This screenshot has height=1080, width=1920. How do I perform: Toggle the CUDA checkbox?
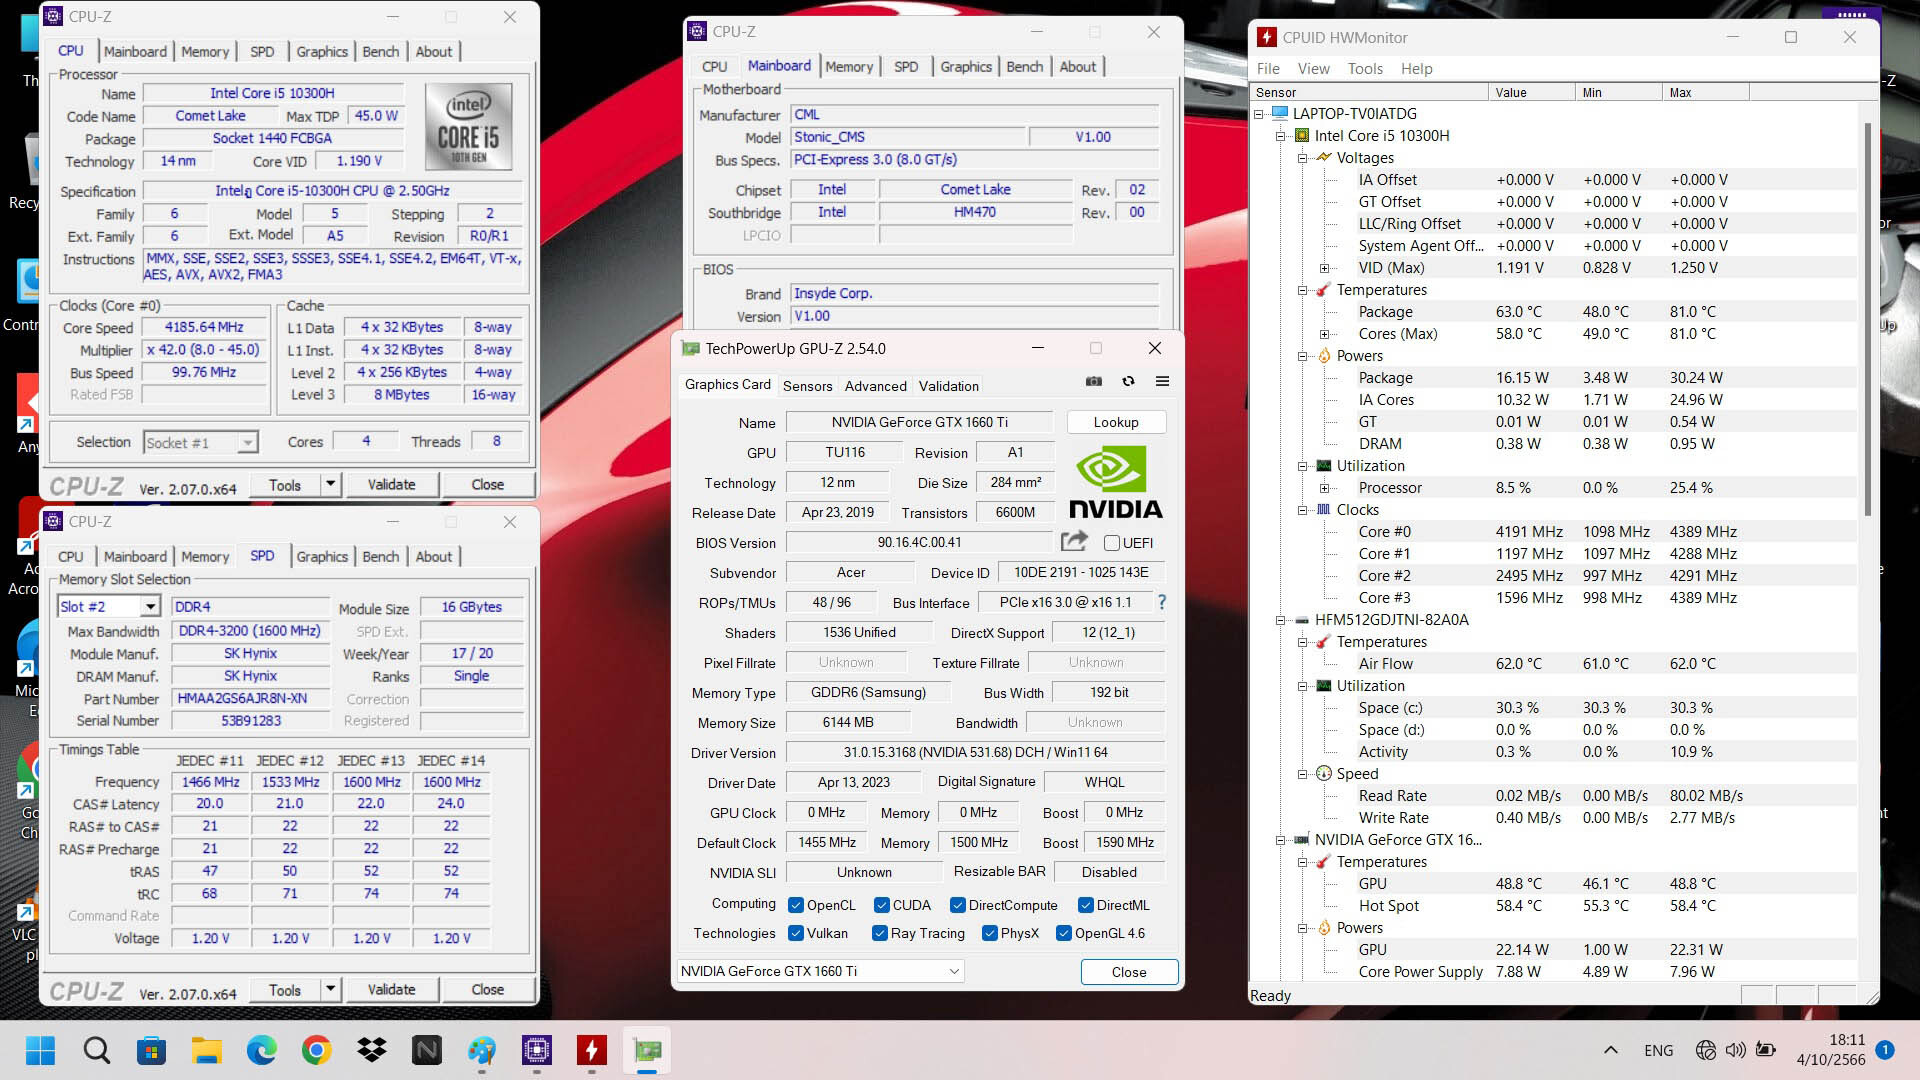tap(882, 905)
